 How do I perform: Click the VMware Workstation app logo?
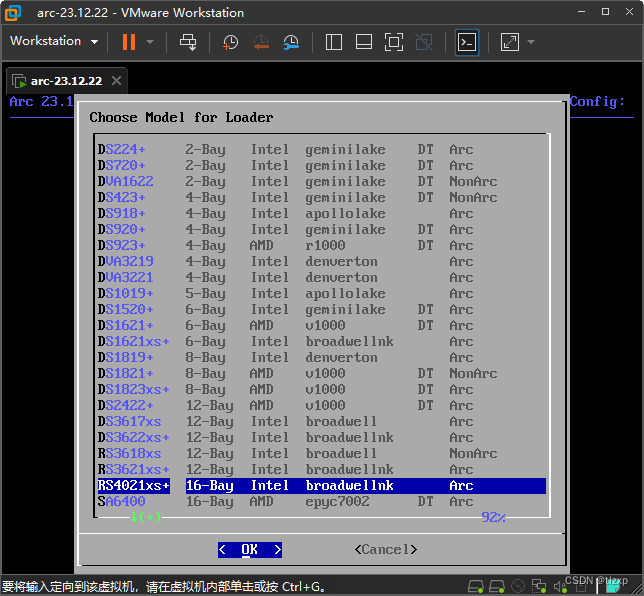point(13,13)
